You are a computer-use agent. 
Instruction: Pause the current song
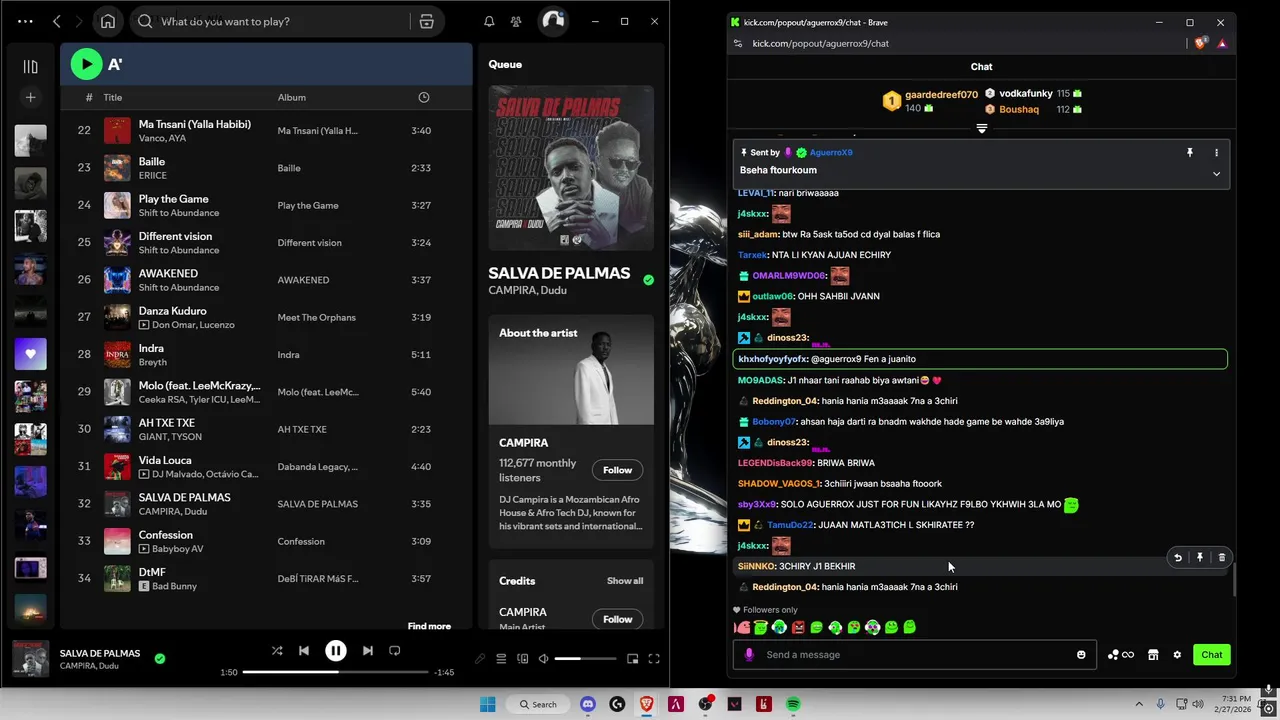[x=336, y=651]
